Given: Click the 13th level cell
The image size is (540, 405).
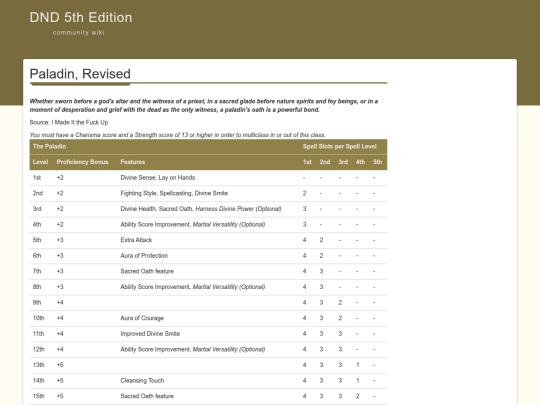Looking at the screenshot, I should [39, 365].
